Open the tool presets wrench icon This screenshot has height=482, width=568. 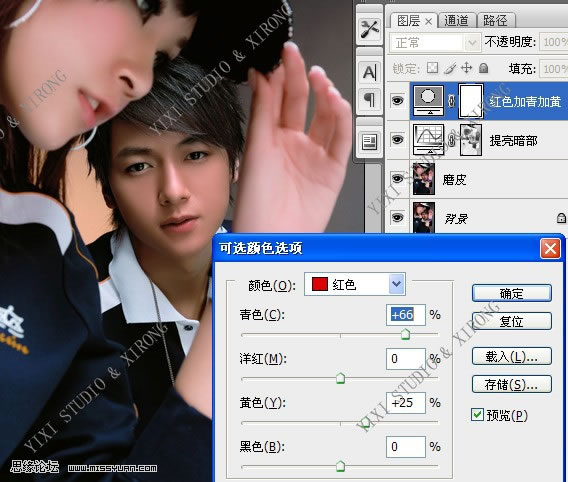coord(369,29)
